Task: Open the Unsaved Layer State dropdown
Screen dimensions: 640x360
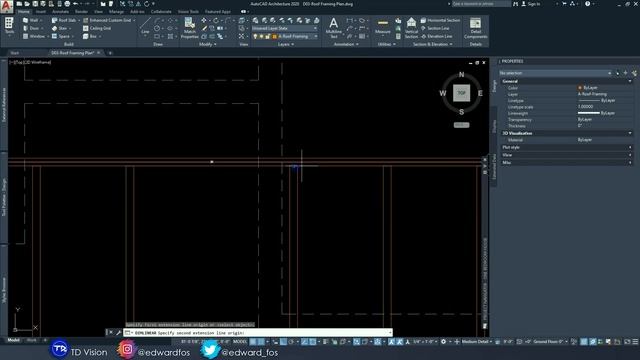Action: (x=284, y=28)
